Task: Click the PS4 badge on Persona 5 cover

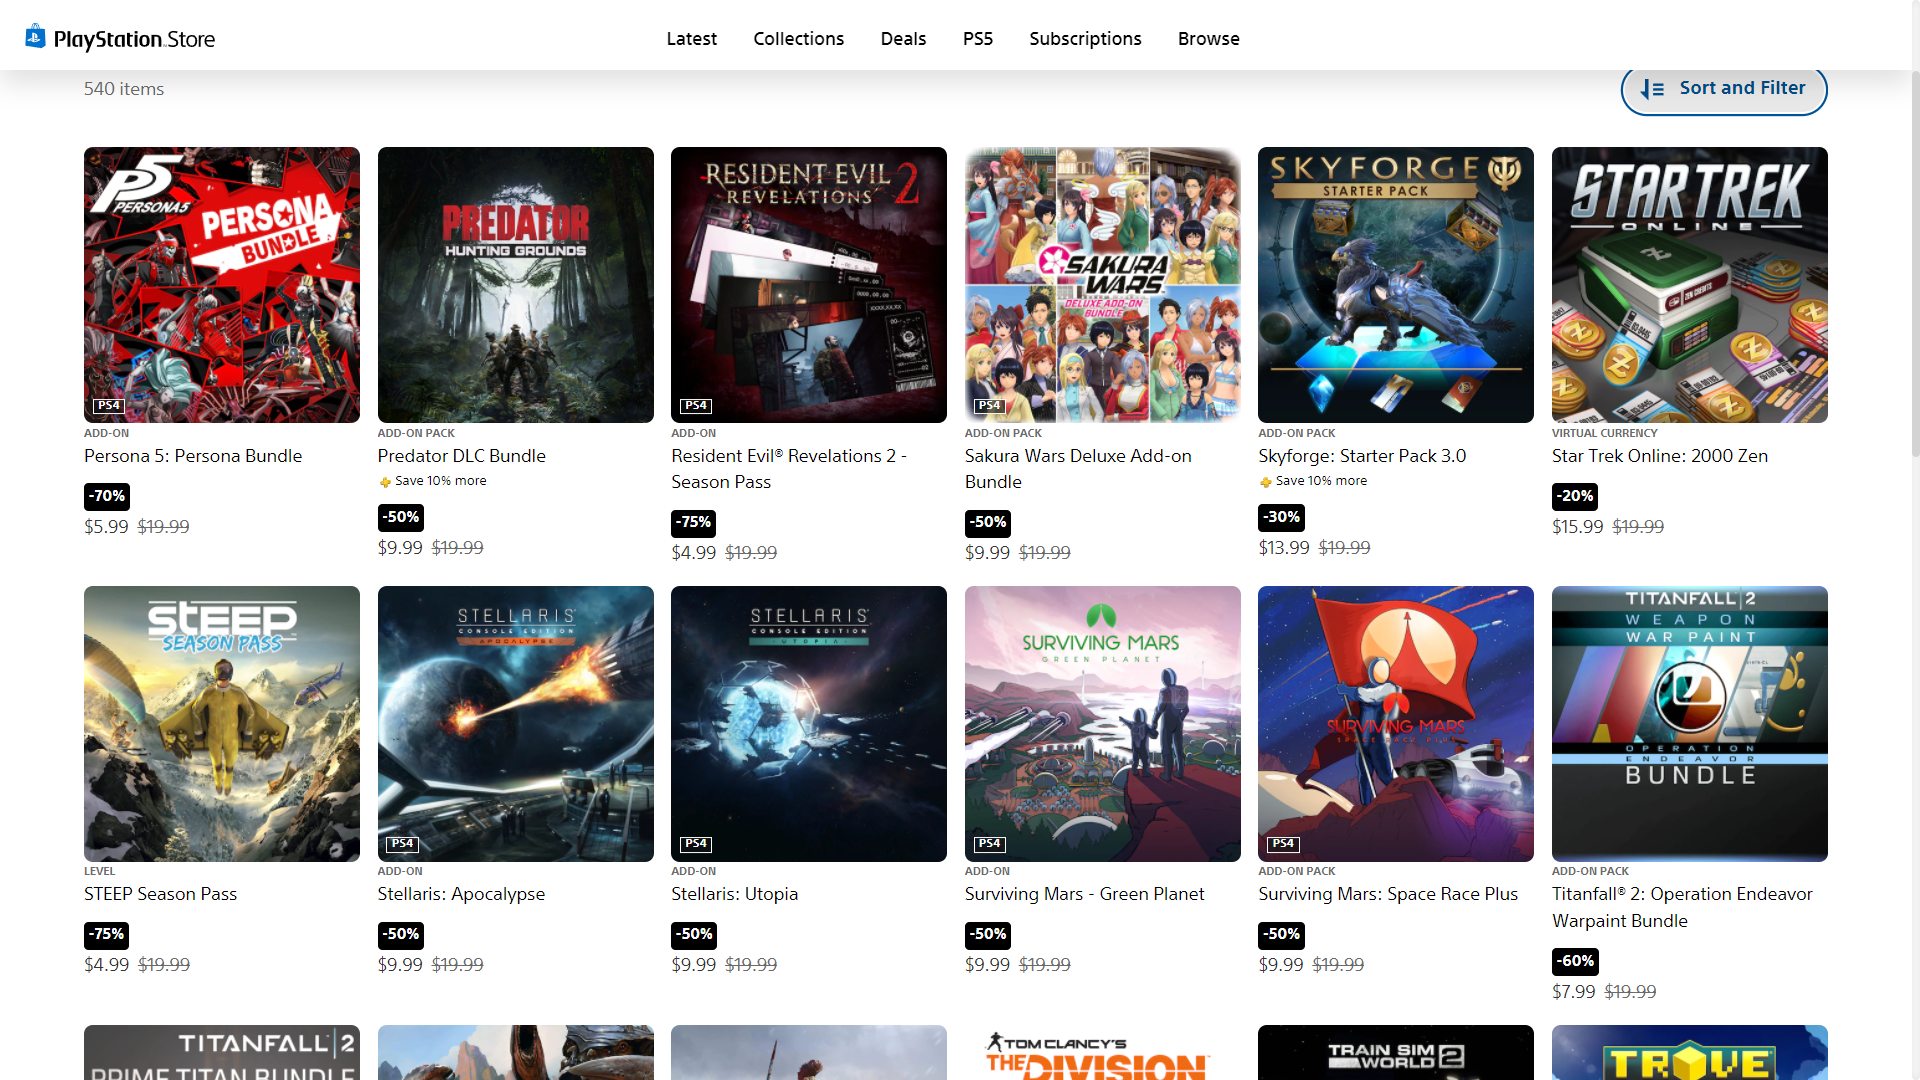Action: coord(108,405)
